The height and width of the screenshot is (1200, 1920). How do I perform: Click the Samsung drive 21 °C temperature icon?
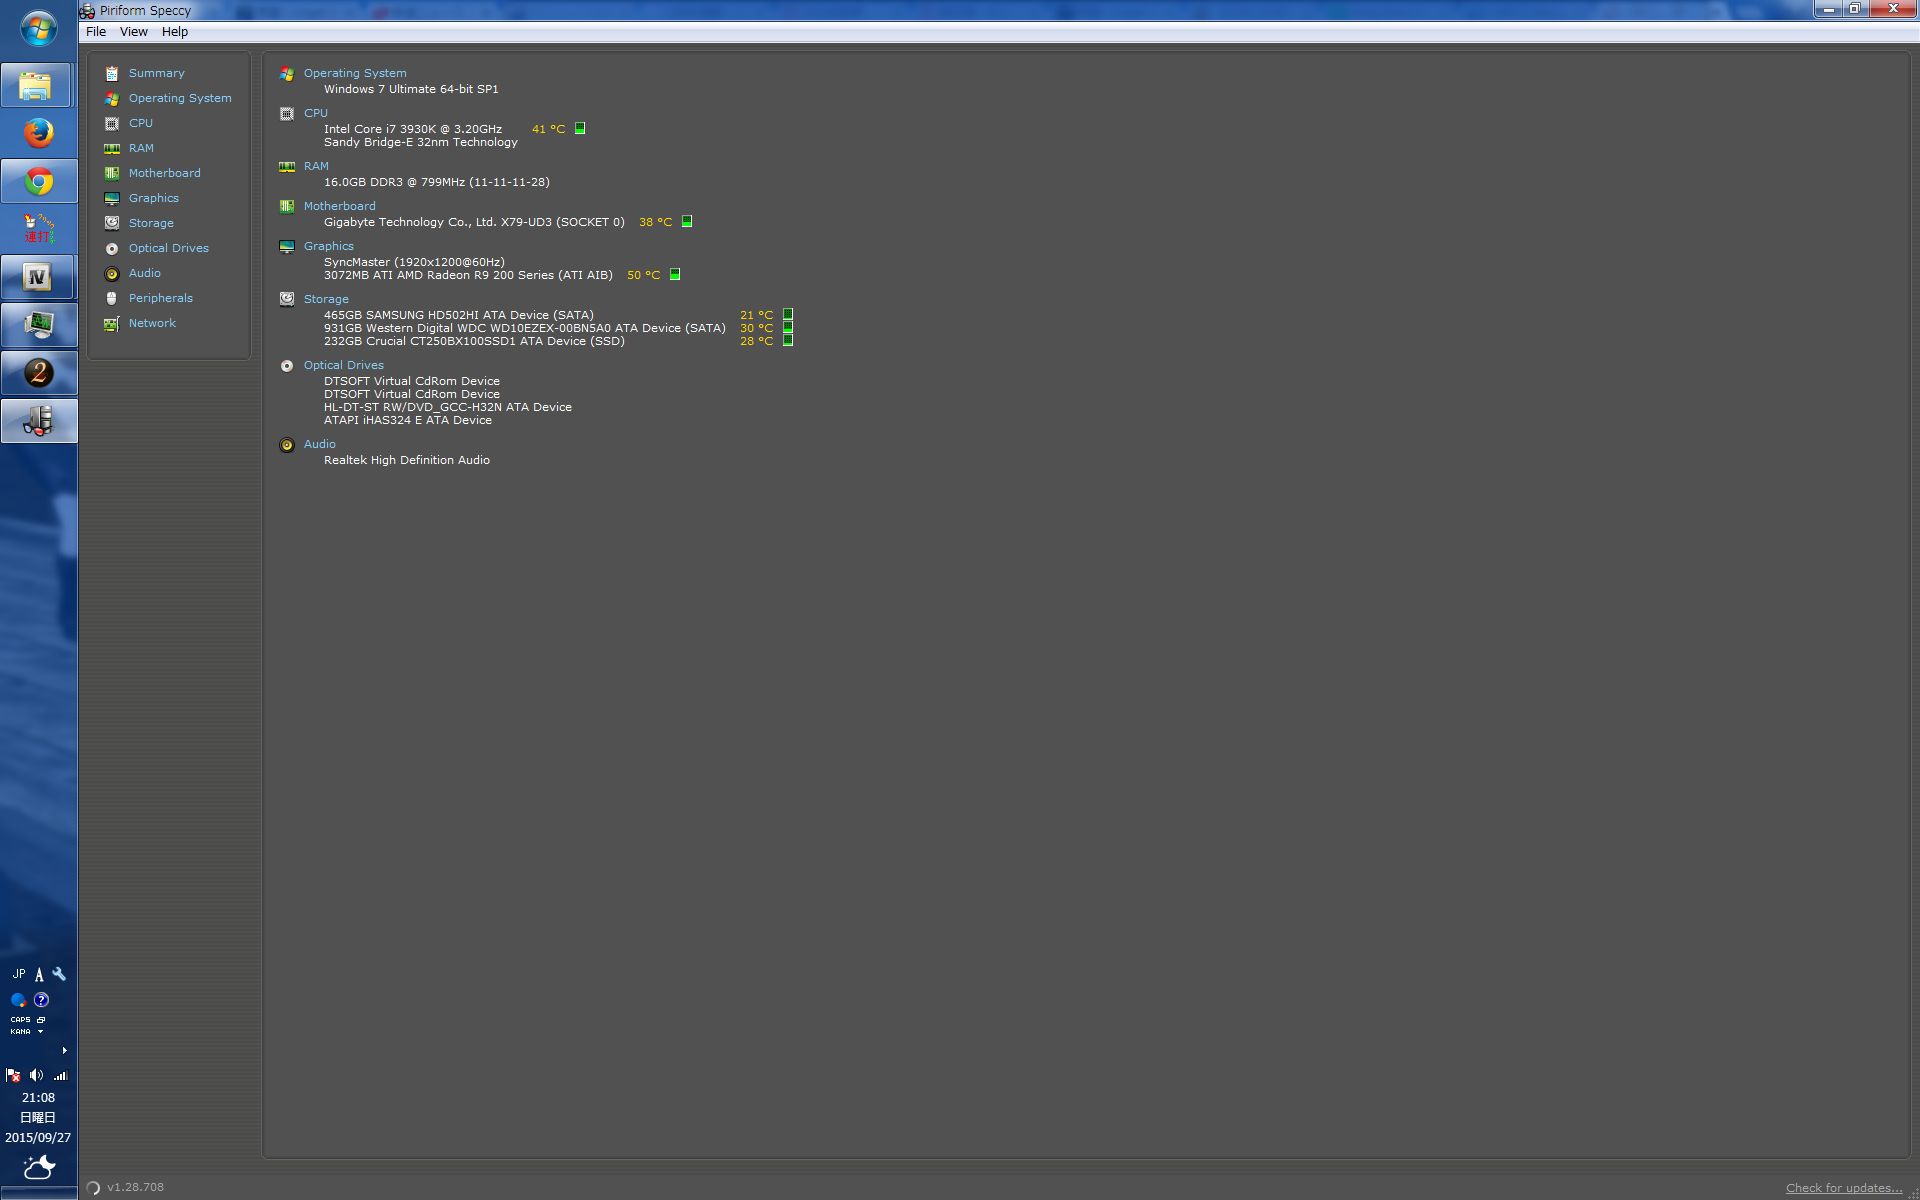(788, 314)
